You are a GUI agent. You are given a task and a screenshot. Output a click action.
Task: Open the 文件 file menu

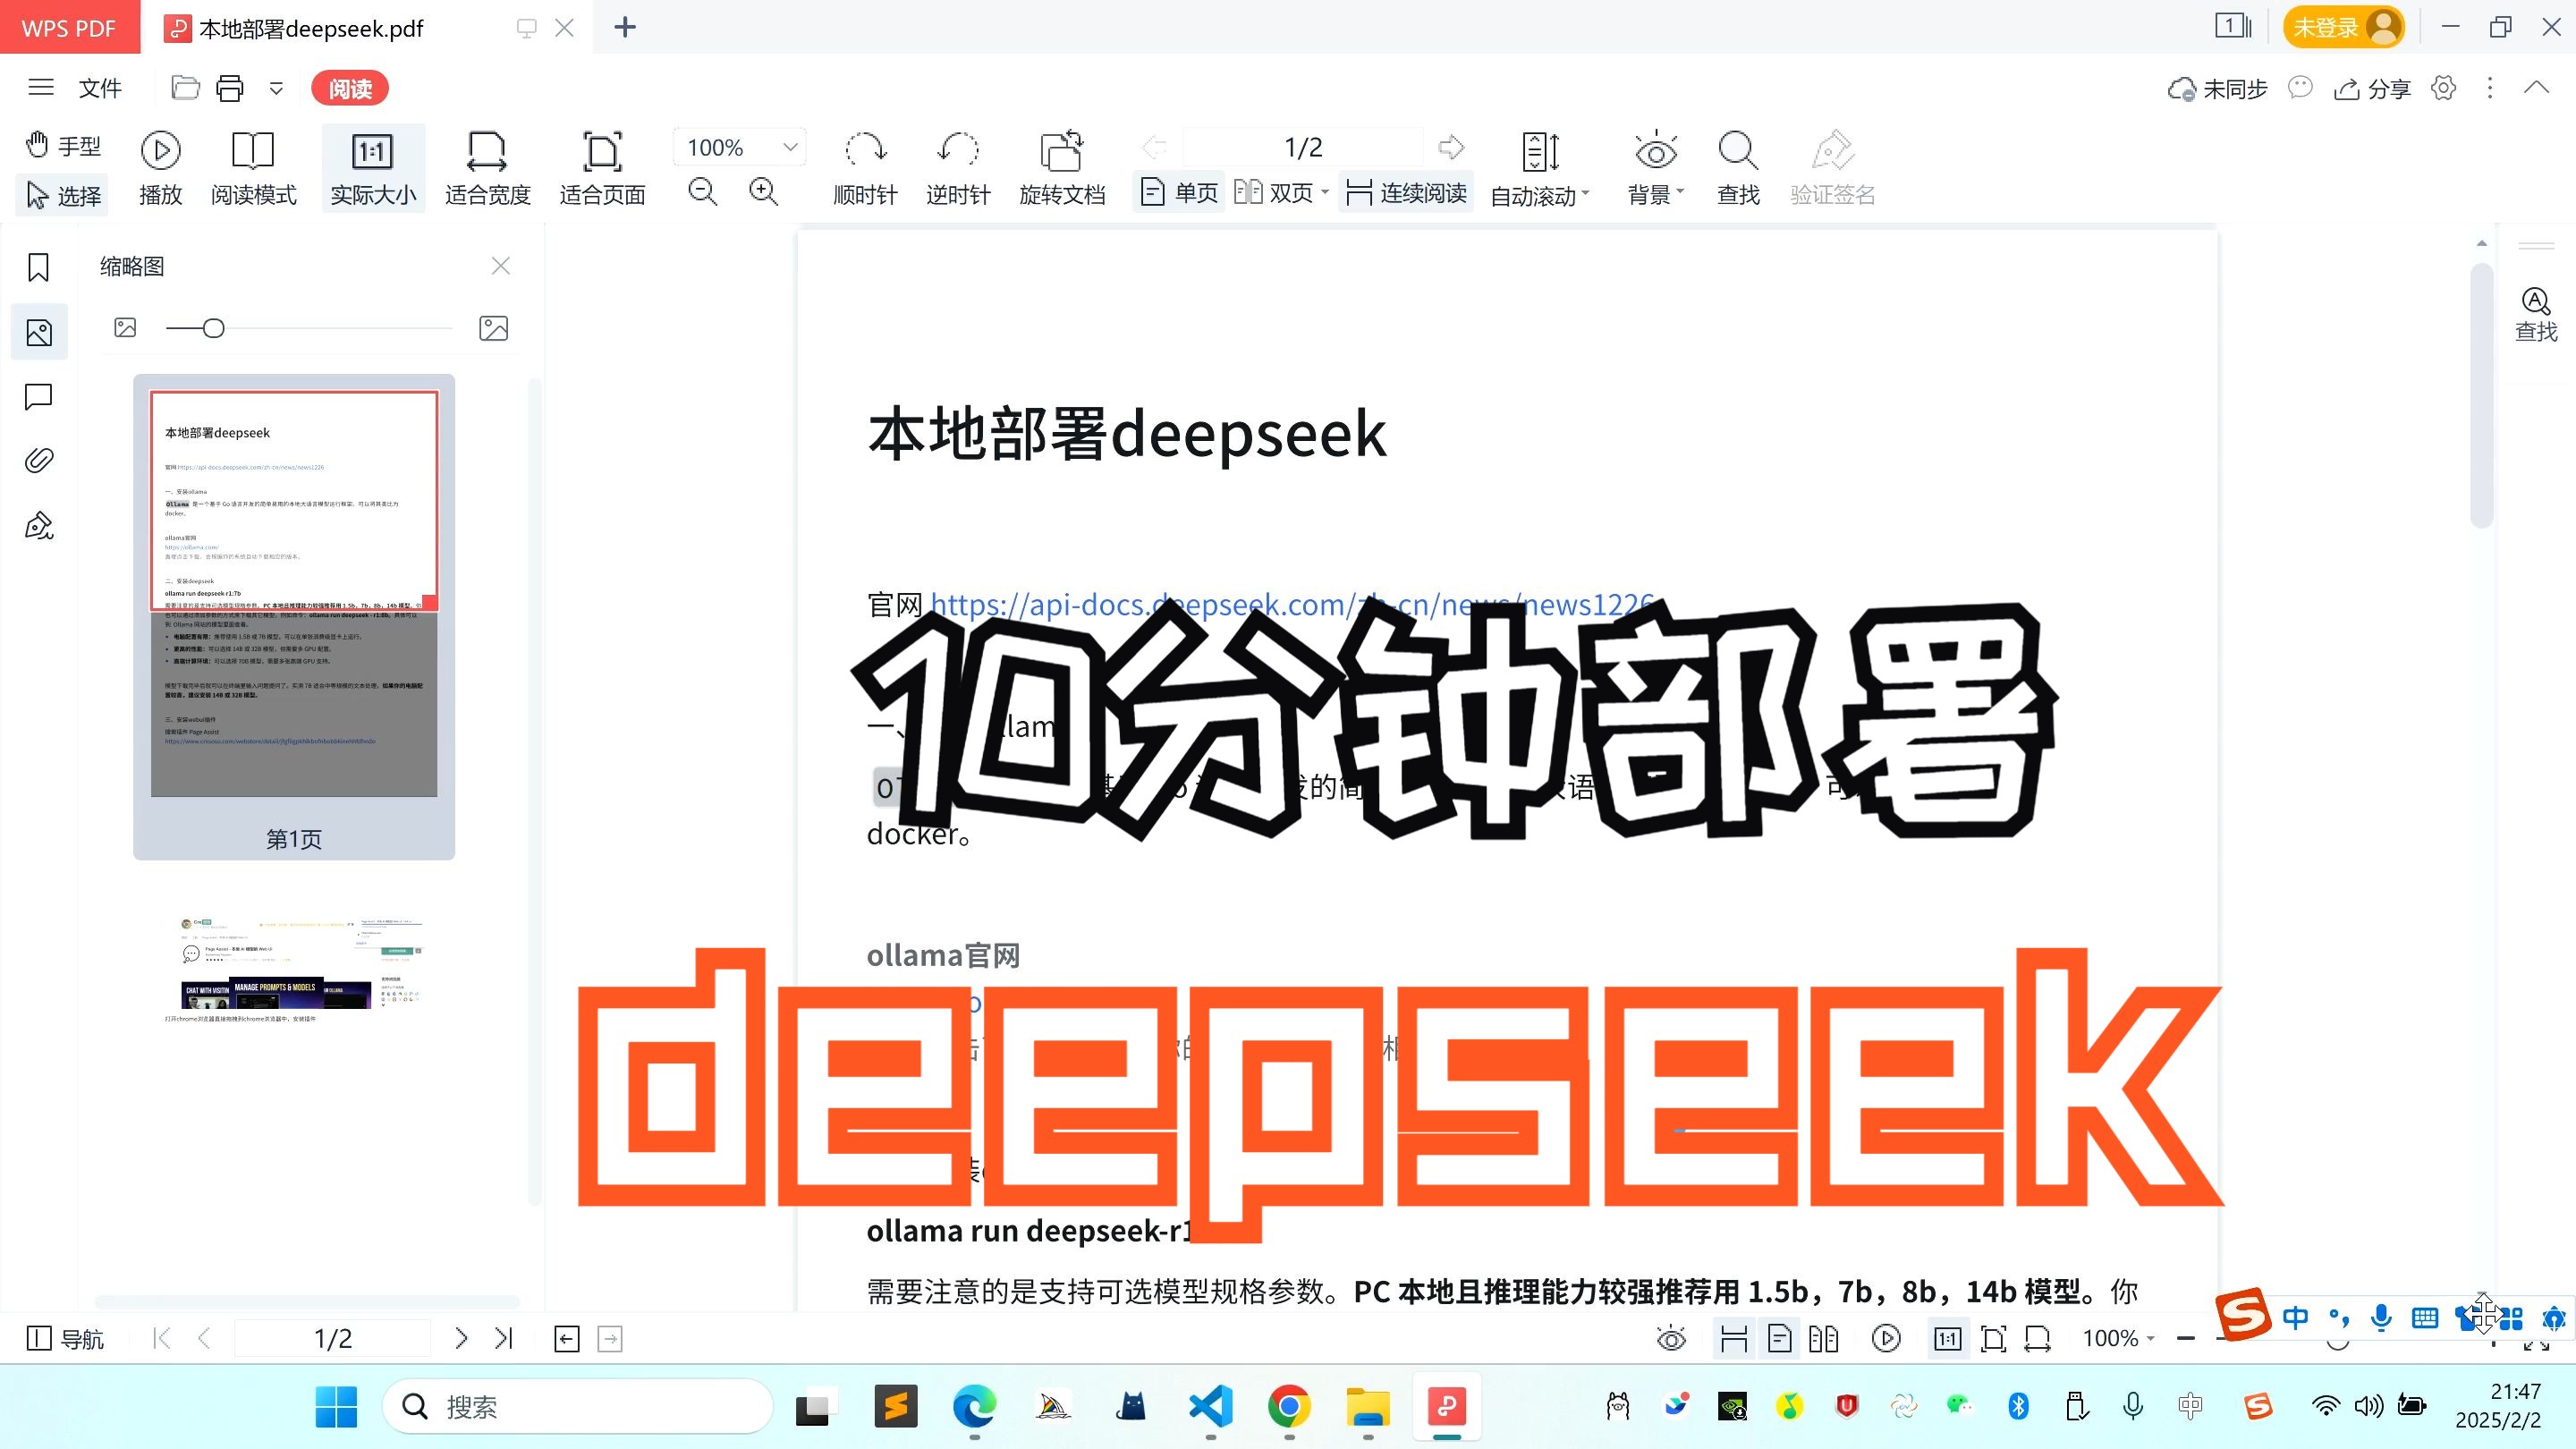(x=100, y=89)
